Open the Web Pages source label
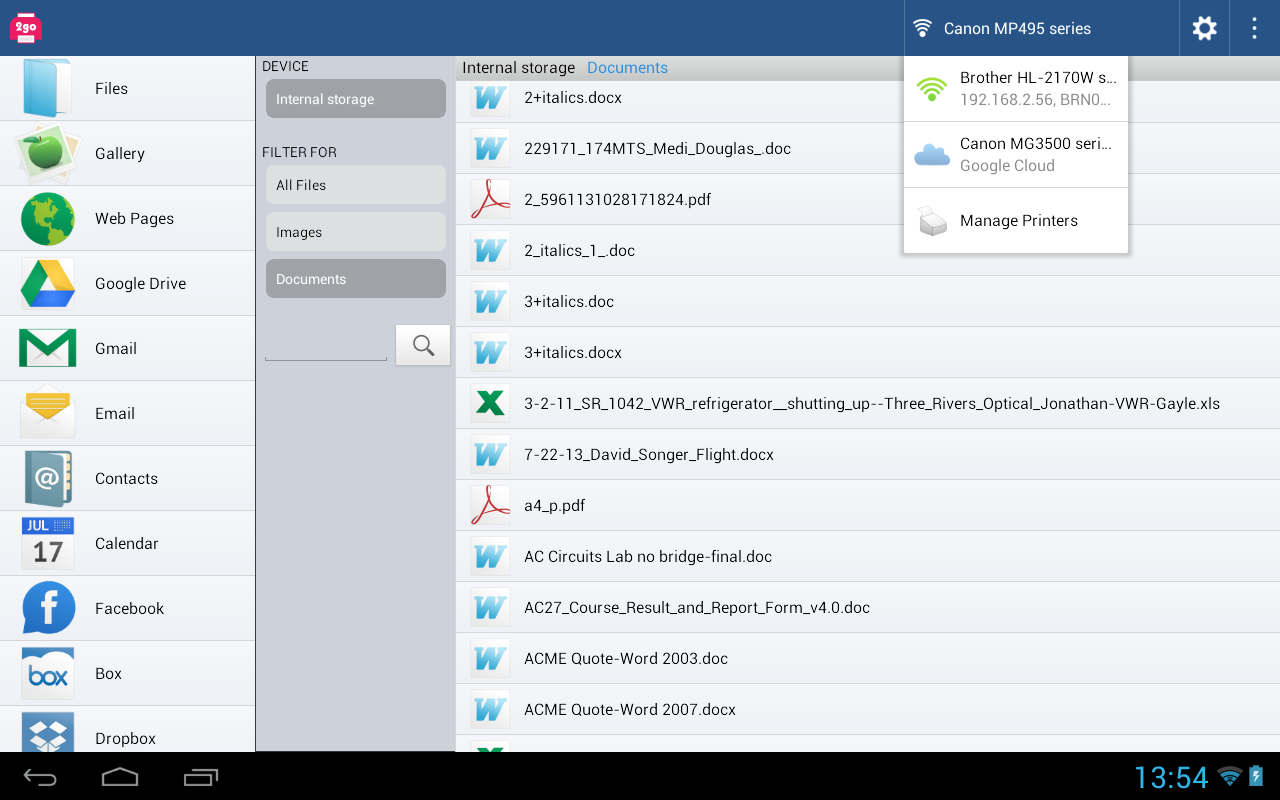Screen dimensions: 1280x800 pyautogui.click(x=134, y=218)
